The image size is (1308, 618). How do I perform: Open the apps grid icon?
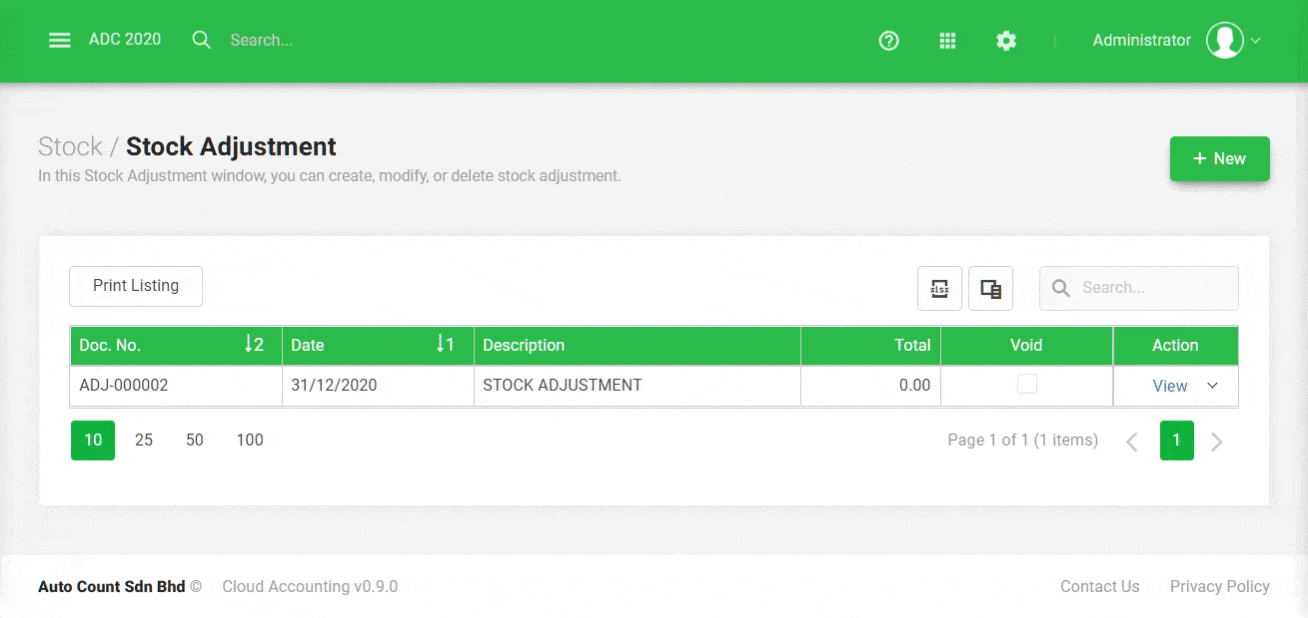click(x=947, y=41)
